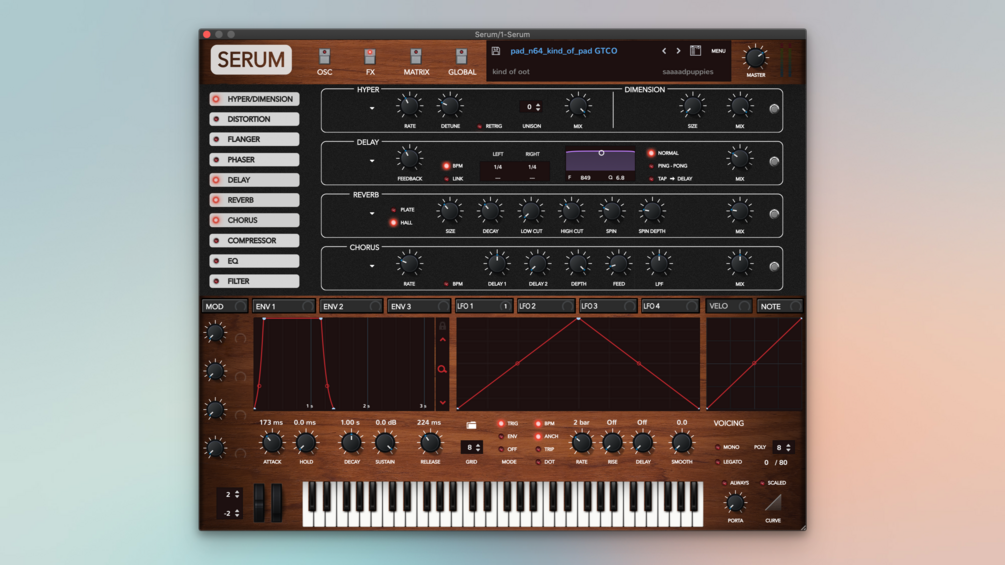Screen dimensions: 1005x565
Task: Select PLATE reverb type
Action: coord(394,209)
